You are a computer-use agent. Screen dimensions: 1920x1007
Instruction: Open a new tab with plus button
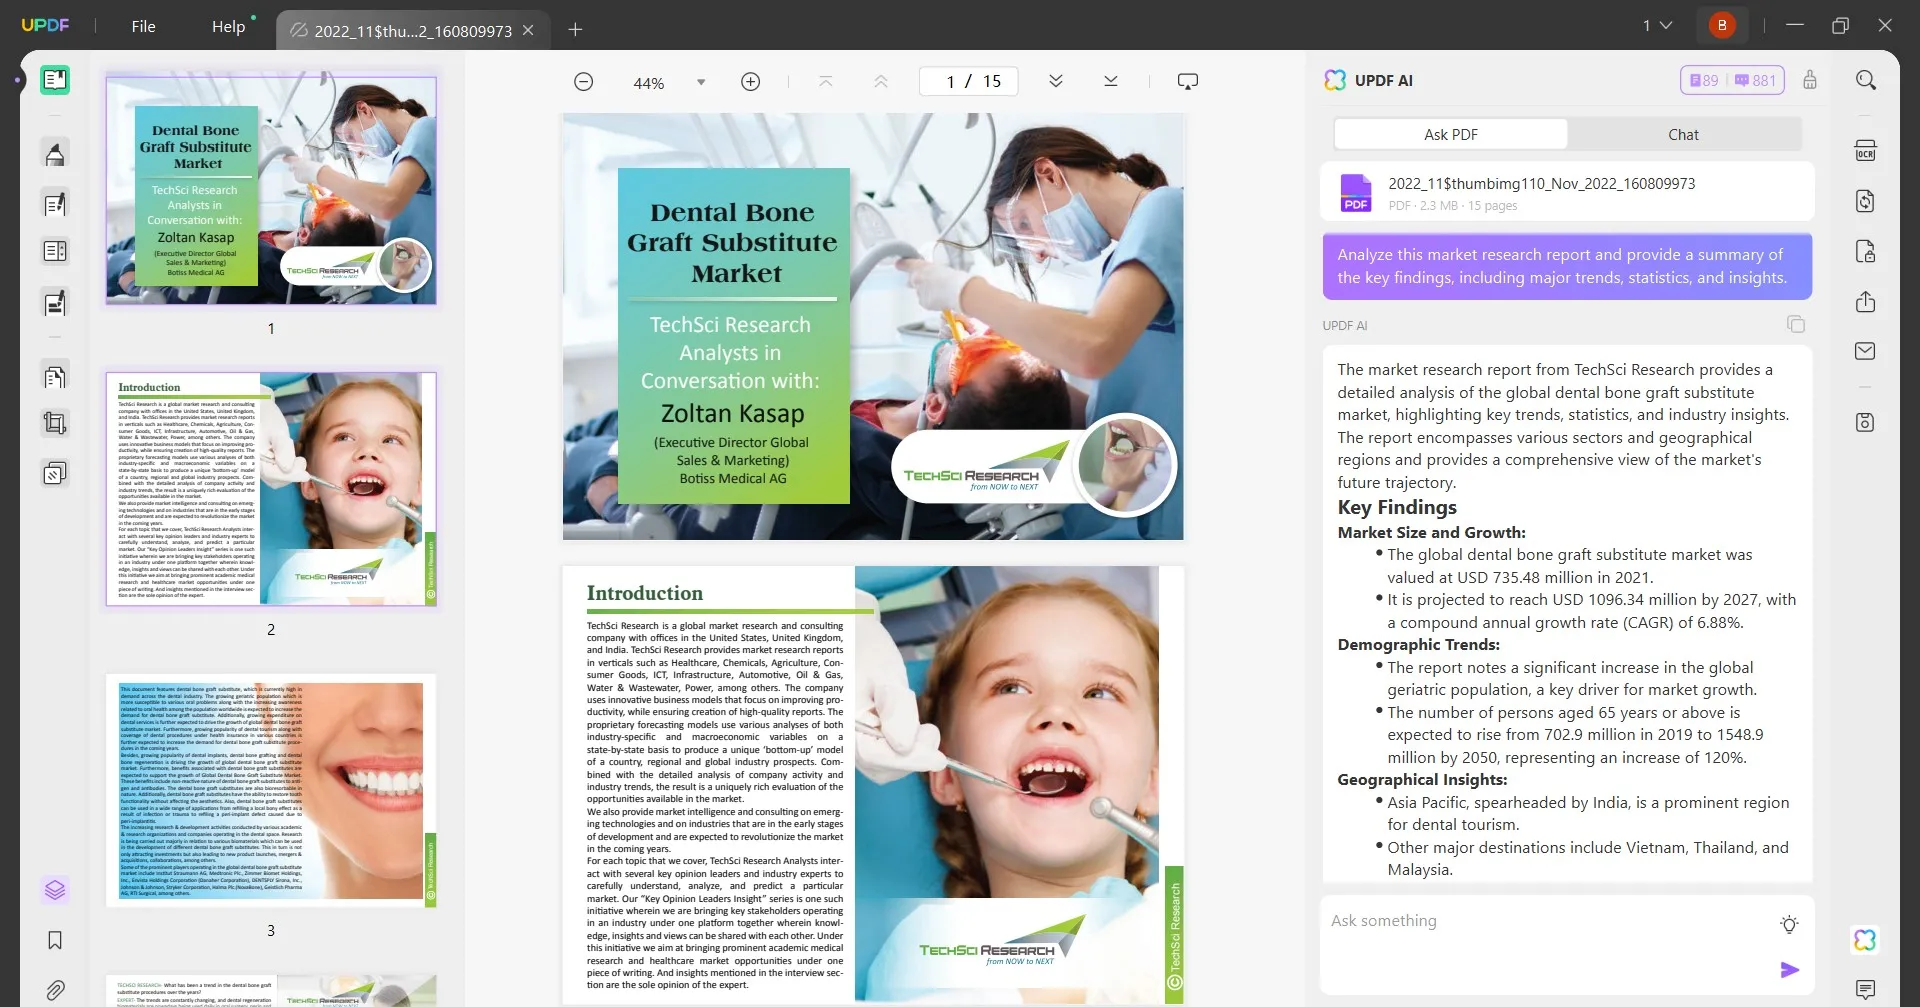(x=575, y=30)
